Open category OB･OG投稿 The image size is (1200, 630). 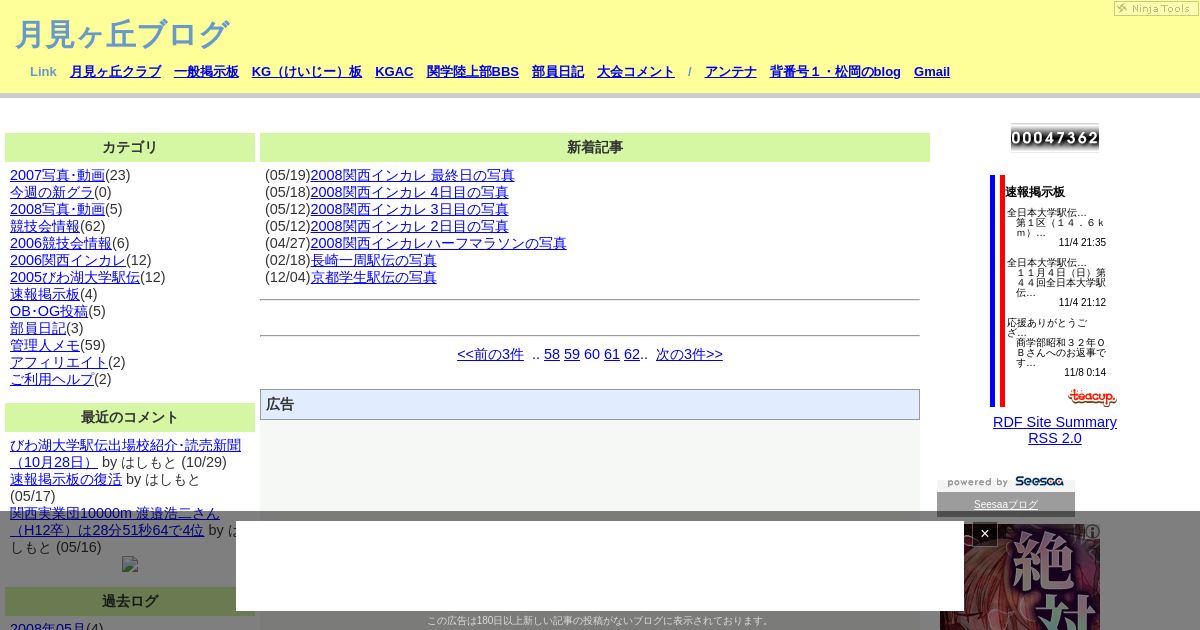pyautogui.click(x=49, y=311)
